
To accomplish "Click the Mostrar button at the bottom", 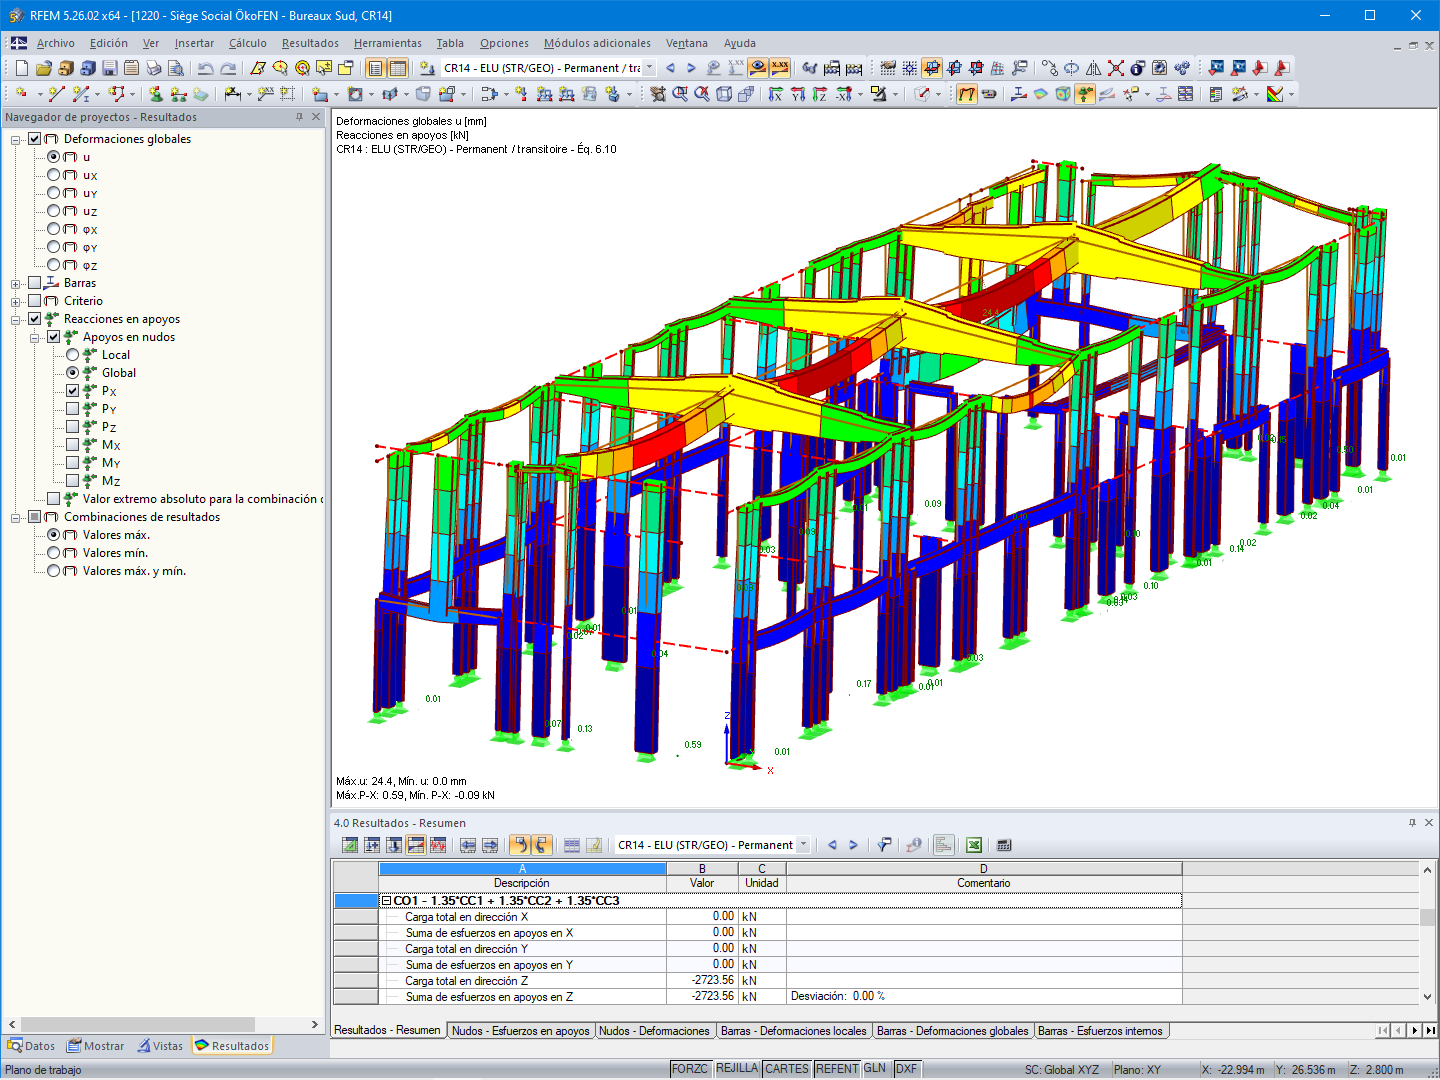I will click(x=95, y=1045).
